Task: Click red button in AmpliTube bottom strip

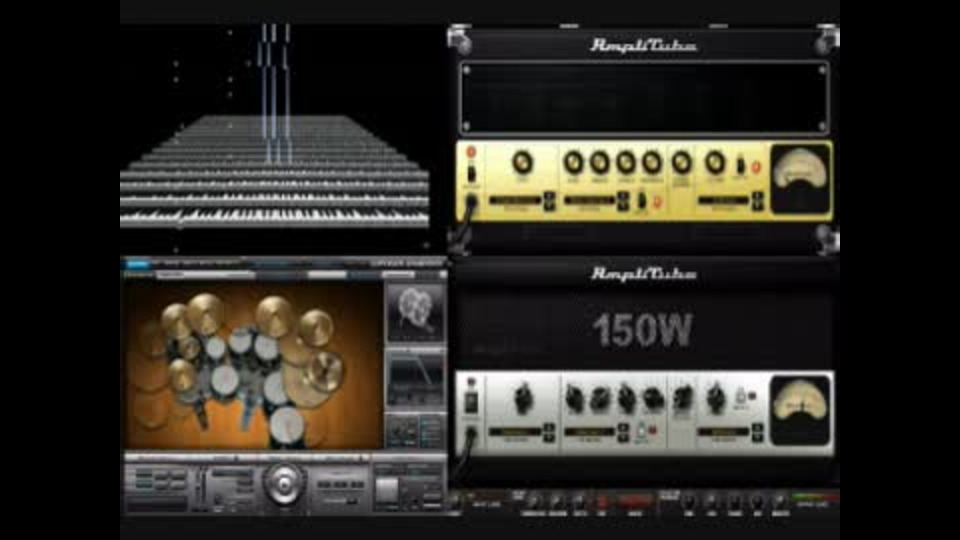Action: [x=602, y=503]
